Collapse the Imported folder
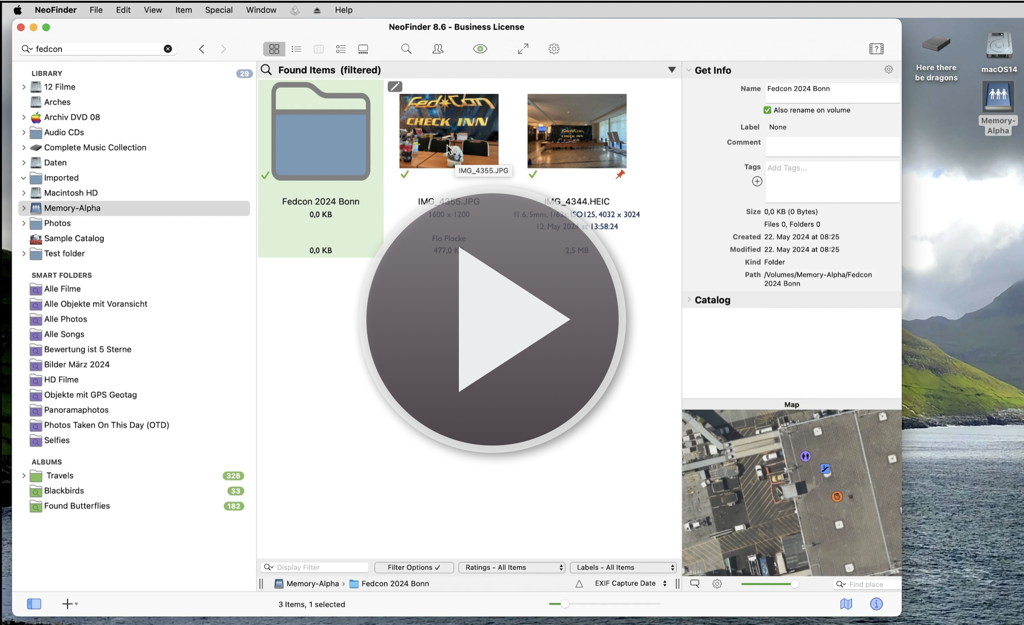Viewport: 1024px width, 625px height. 24,178
